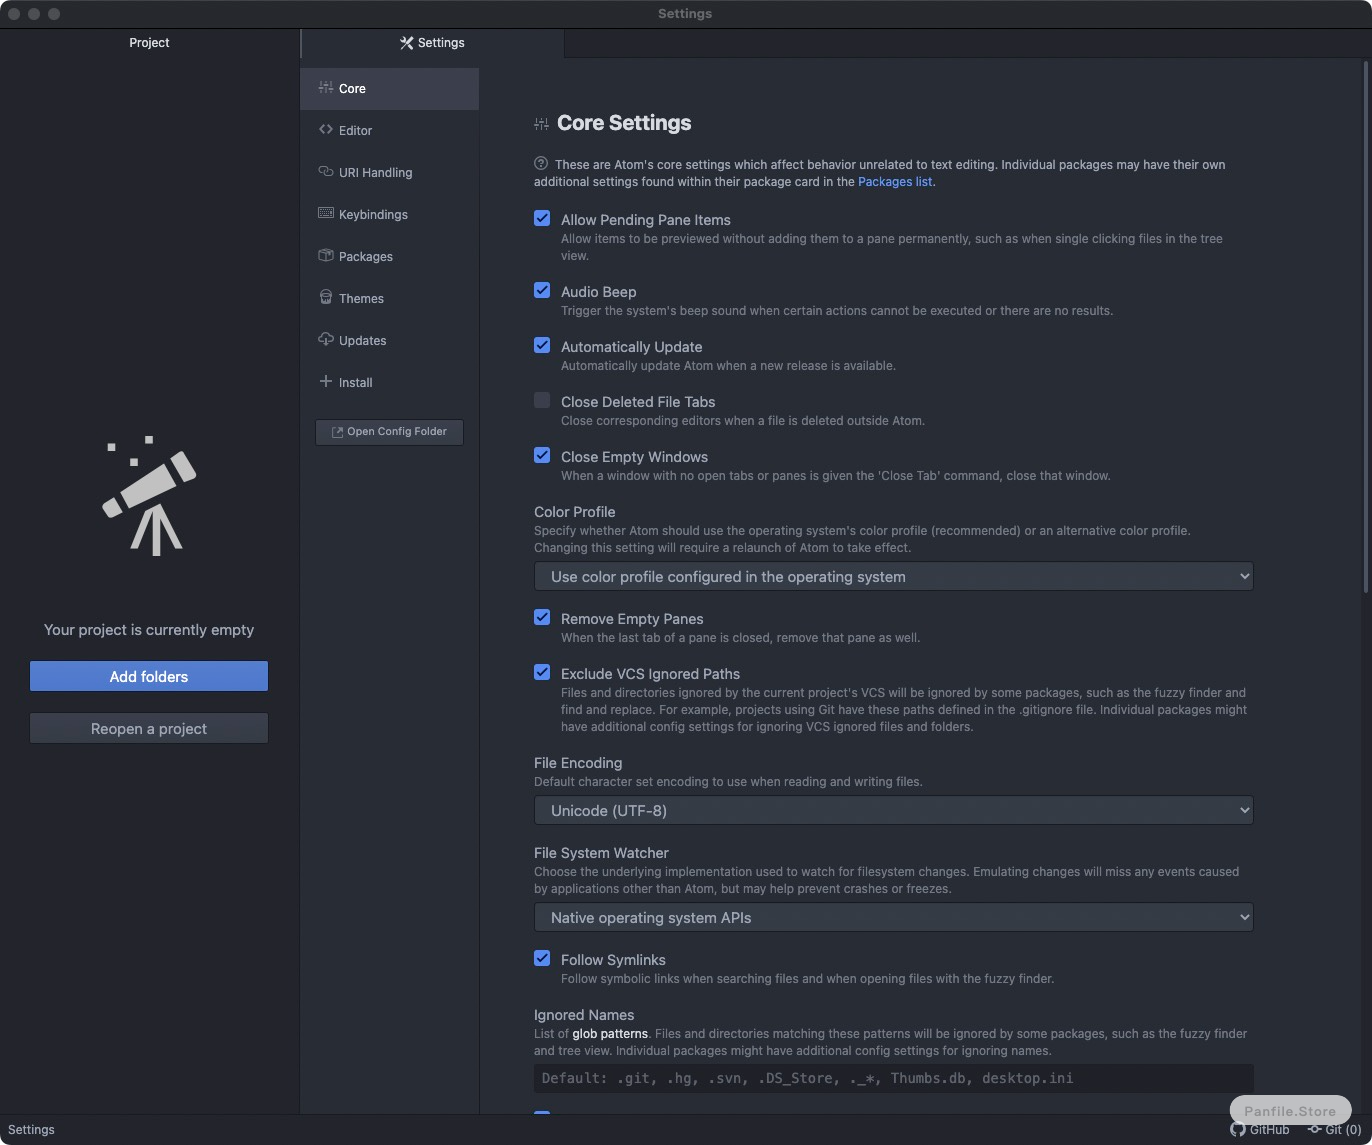Click the GitHub octocat icon in status bar
The height and width of the screenshot is (1145, 1372).
(1238, 1129)
